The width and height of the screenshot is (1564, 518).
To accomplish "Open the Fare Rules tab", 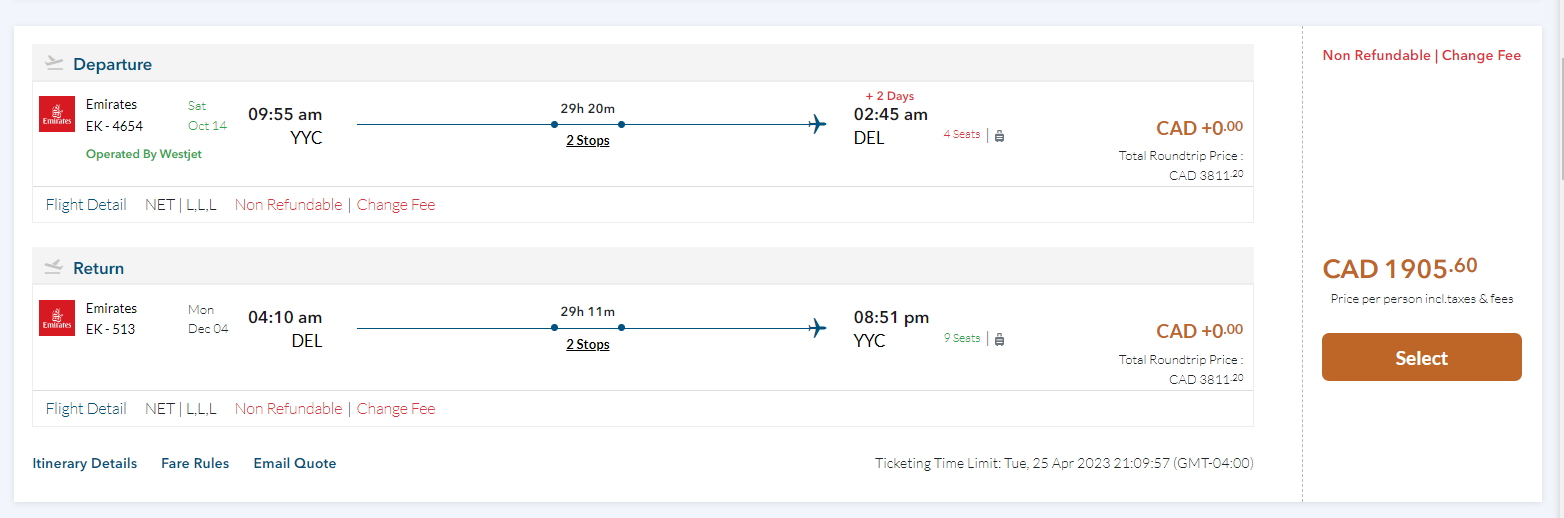I will [x=195, y=463].
